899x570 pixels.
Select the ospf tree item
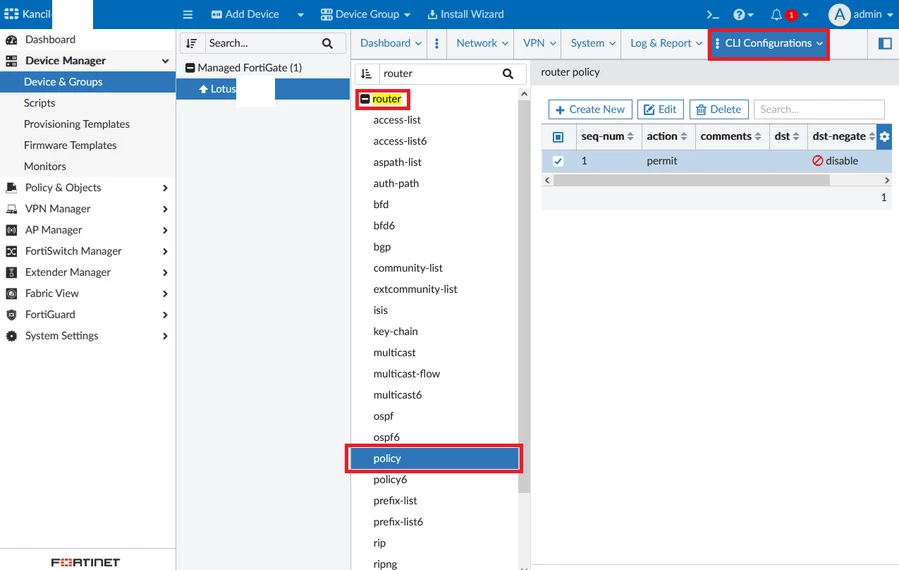383,416
